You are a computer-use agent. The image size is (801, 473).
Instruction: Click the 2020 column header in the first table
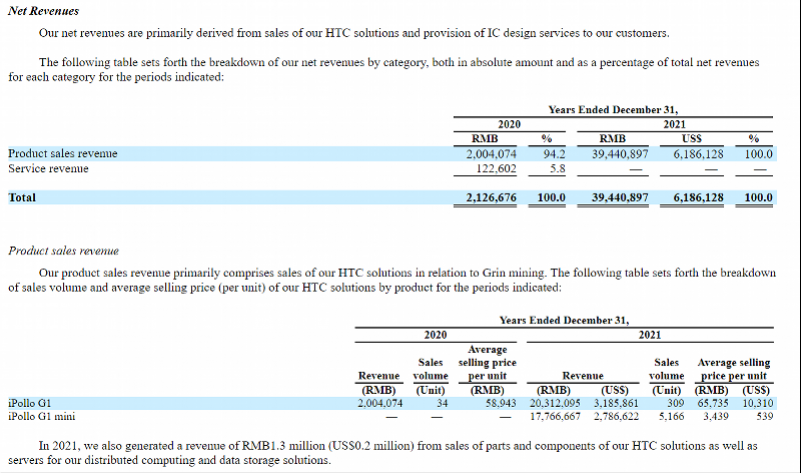(x=509, y=124)
